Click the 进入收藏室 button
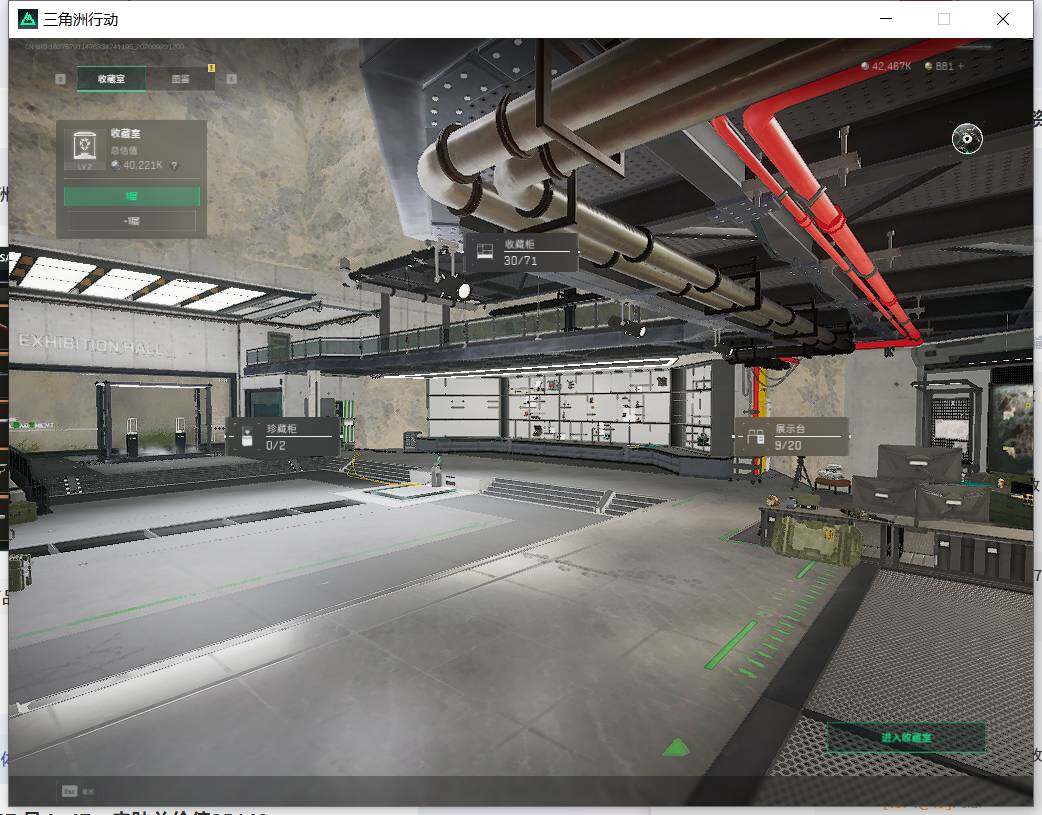The width and height of the screenshot is (1042, 815). pyautogui.click(x=906, y=737)
